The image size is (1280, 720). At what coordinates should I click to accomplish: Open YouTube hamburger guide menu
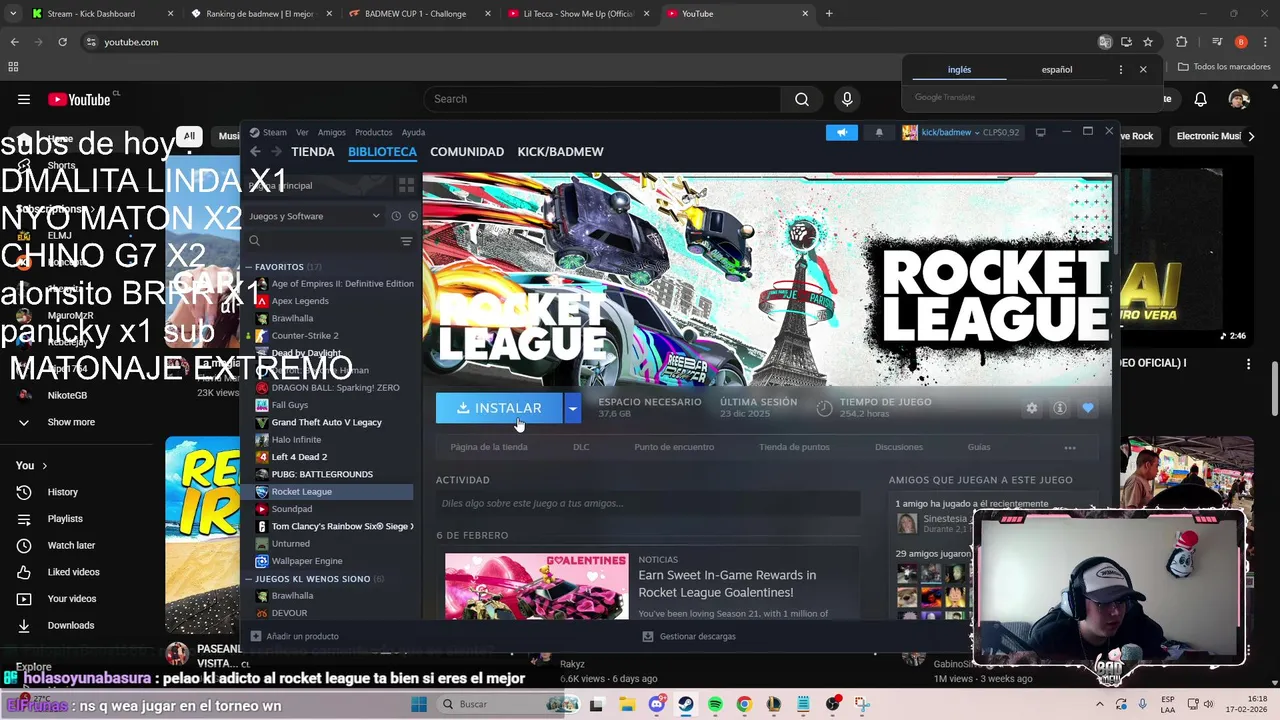tap(24, 99)
